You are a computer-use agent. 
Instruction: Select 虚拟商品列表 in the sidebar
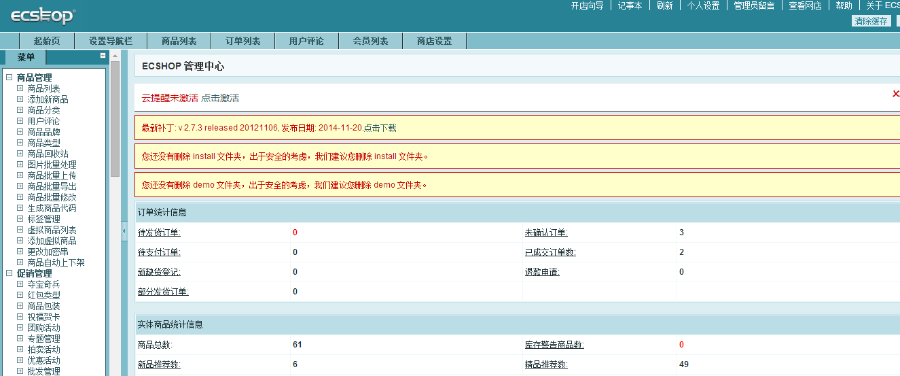(52, 230)
